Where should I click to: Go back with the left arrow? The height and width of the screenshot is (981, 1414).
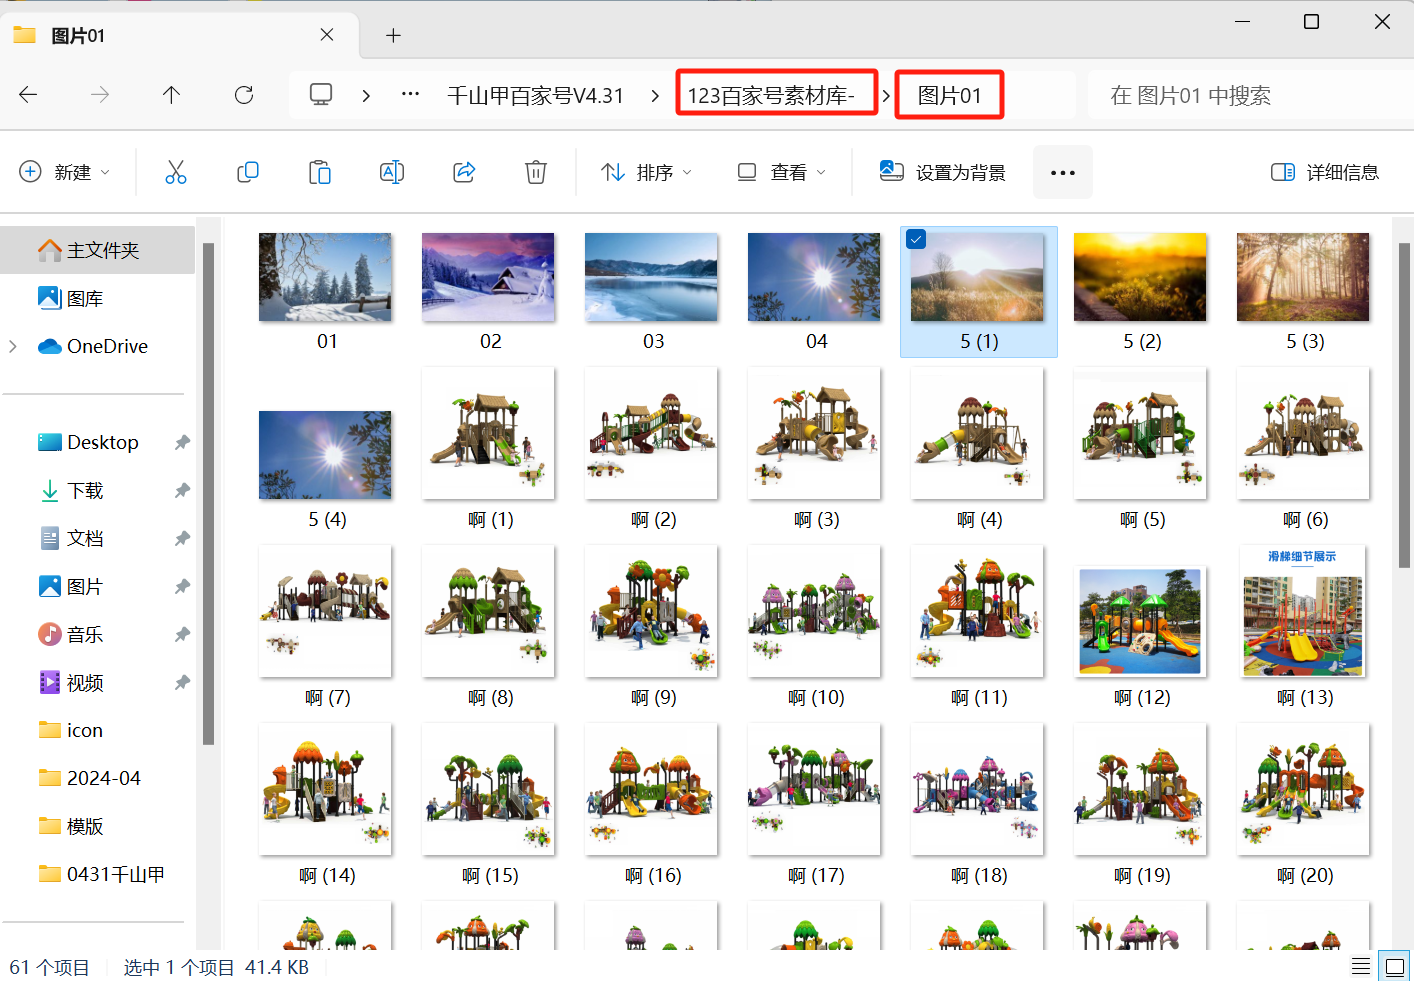click(28, 95)
